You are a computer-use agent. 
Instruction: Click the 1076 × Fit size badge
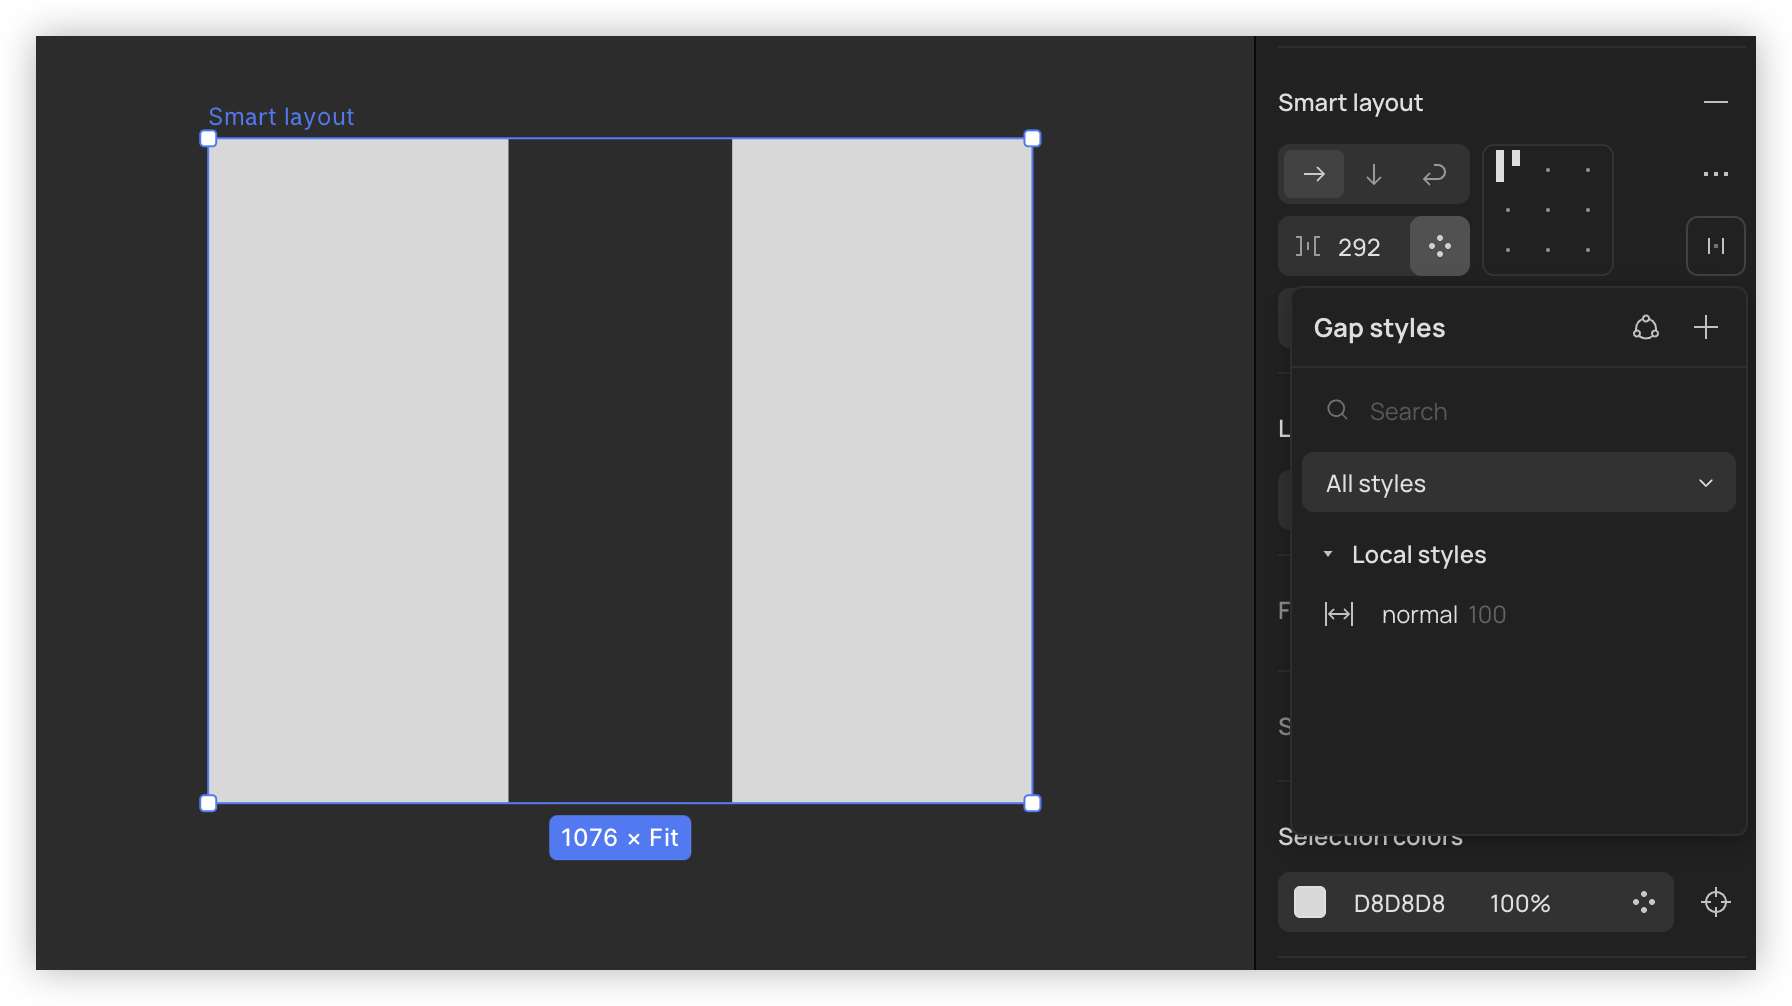(x=620, y=838)
